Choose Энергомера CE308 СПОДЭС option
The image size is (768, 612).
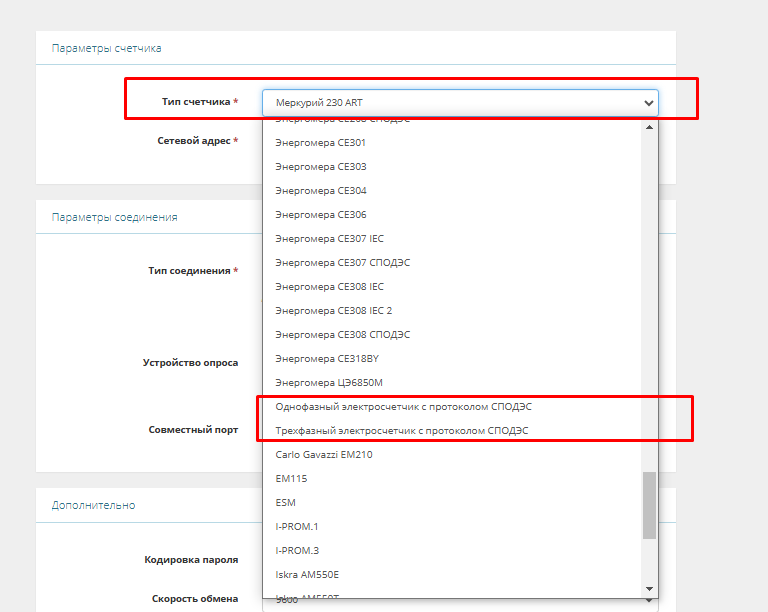(x=452, y=335)
